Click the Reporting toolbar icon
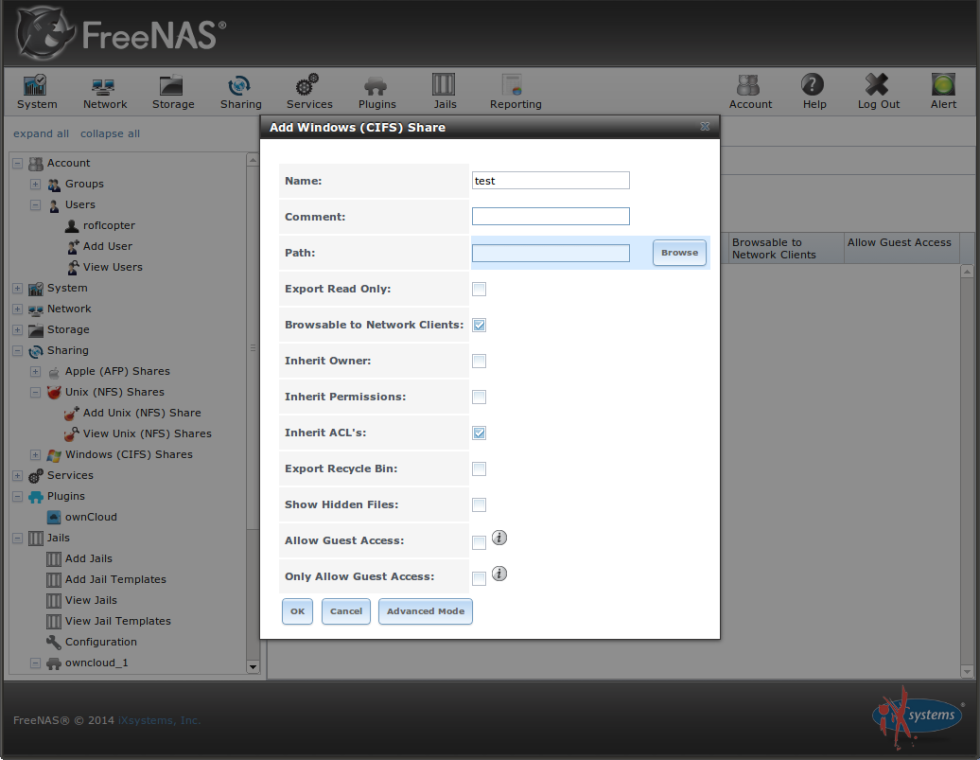The width and height of the screenshot is (980, 760). tap(513, 90)
